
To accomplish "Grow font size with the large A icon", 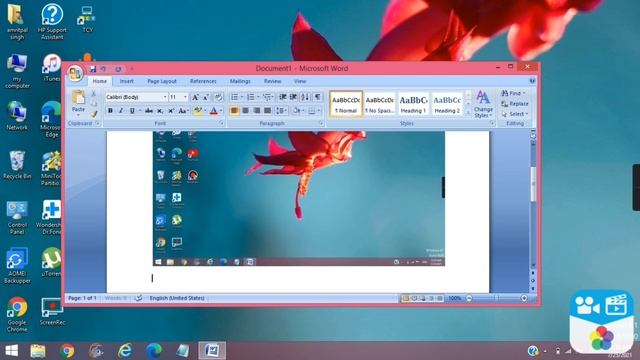I will (x=196, y=97).
